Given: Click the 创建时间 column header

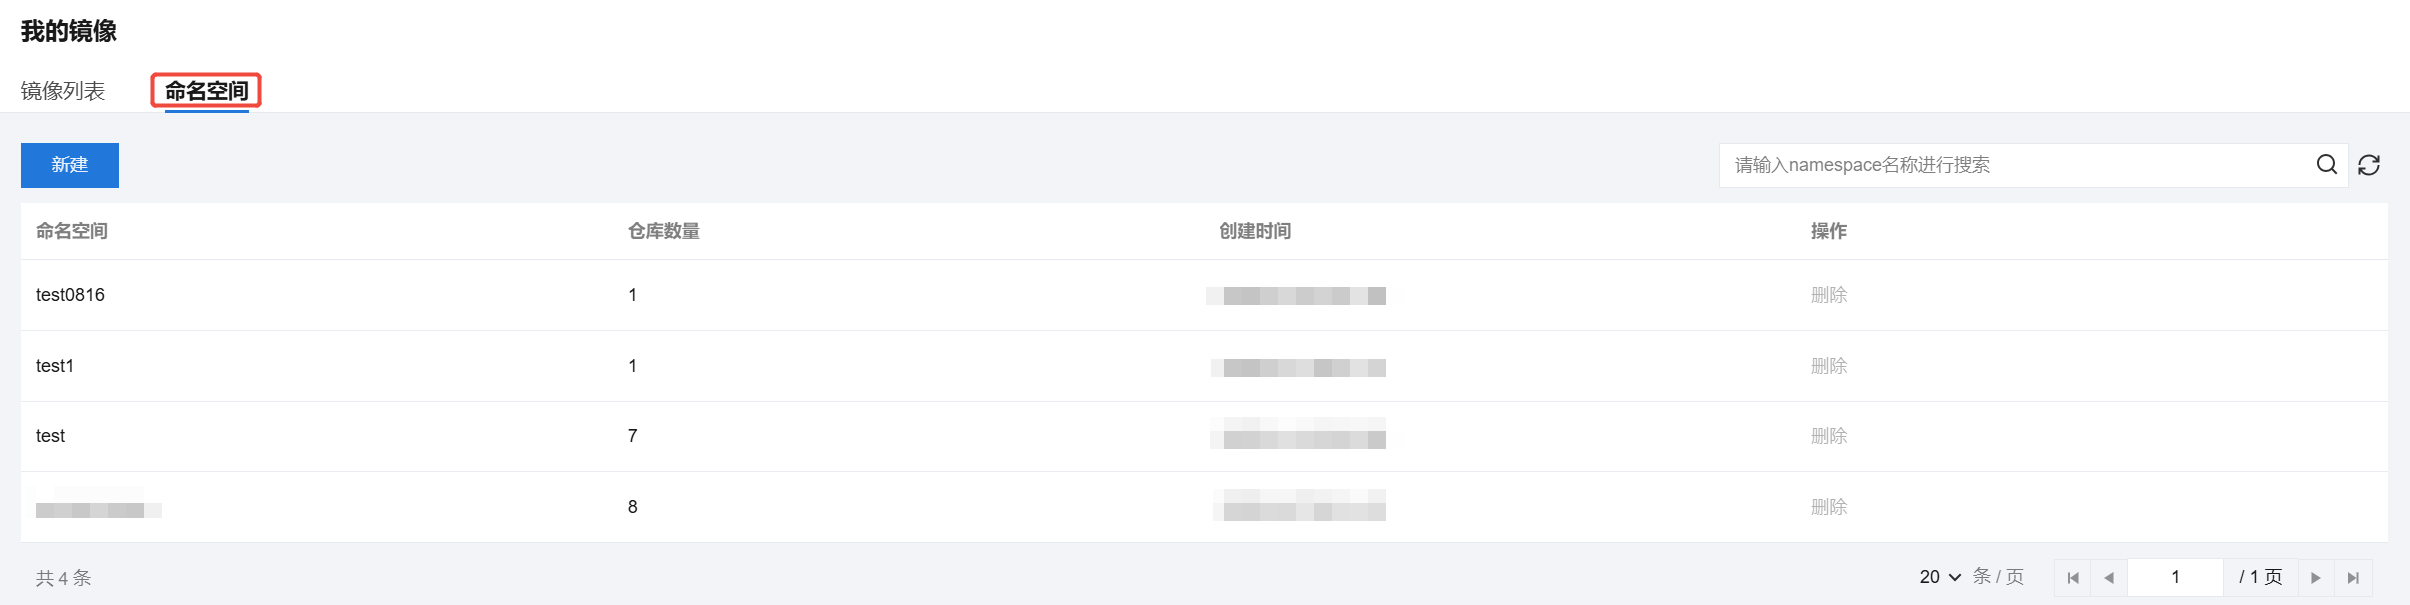Looking at the screenshot, I should coord(1254,231).
